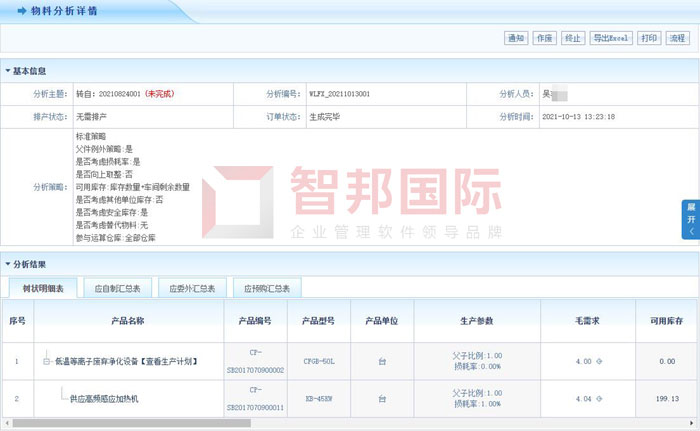
Task: Click the 0.00 available stock cell
Action: pos(667,361)
